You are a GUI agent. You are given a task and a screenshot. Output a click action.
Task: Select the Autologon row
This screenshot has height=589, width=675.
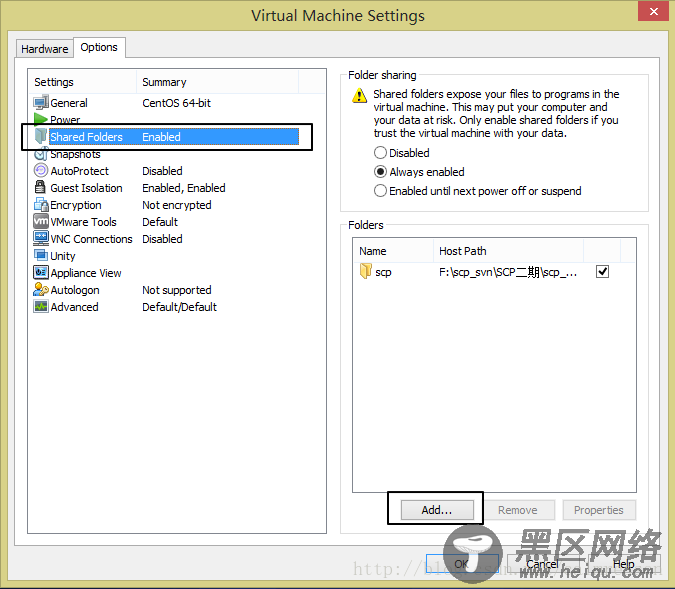(166, 290)
